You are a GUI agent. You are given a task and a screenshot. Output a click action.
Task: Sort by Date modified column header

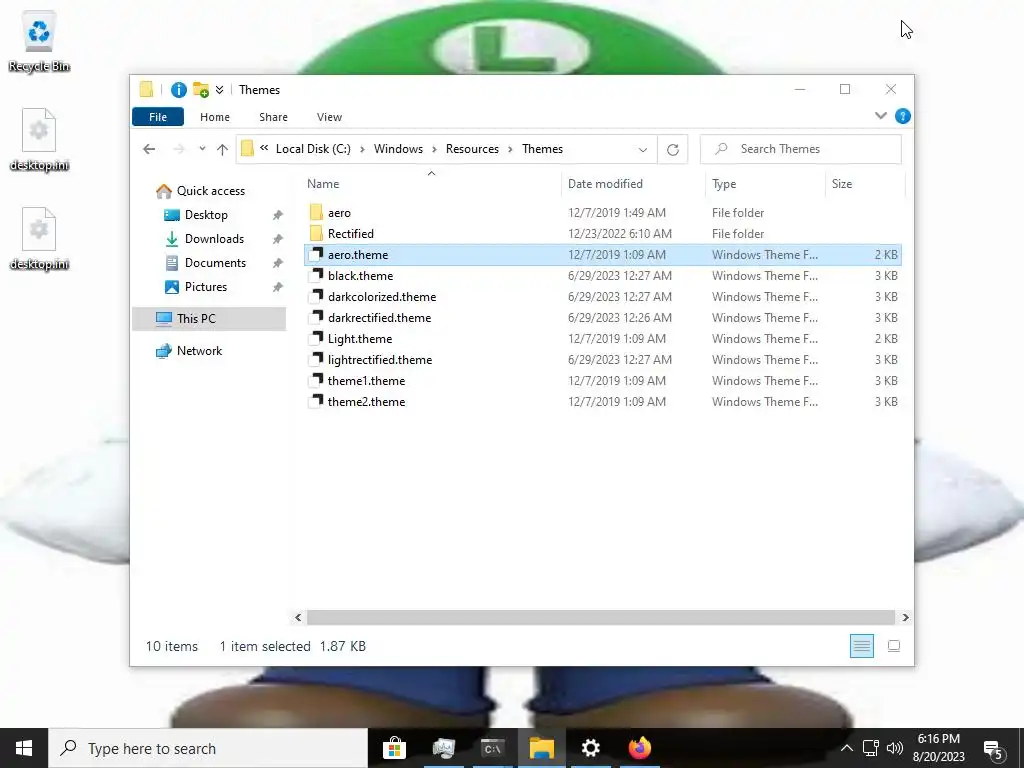[x=633, y=184]
